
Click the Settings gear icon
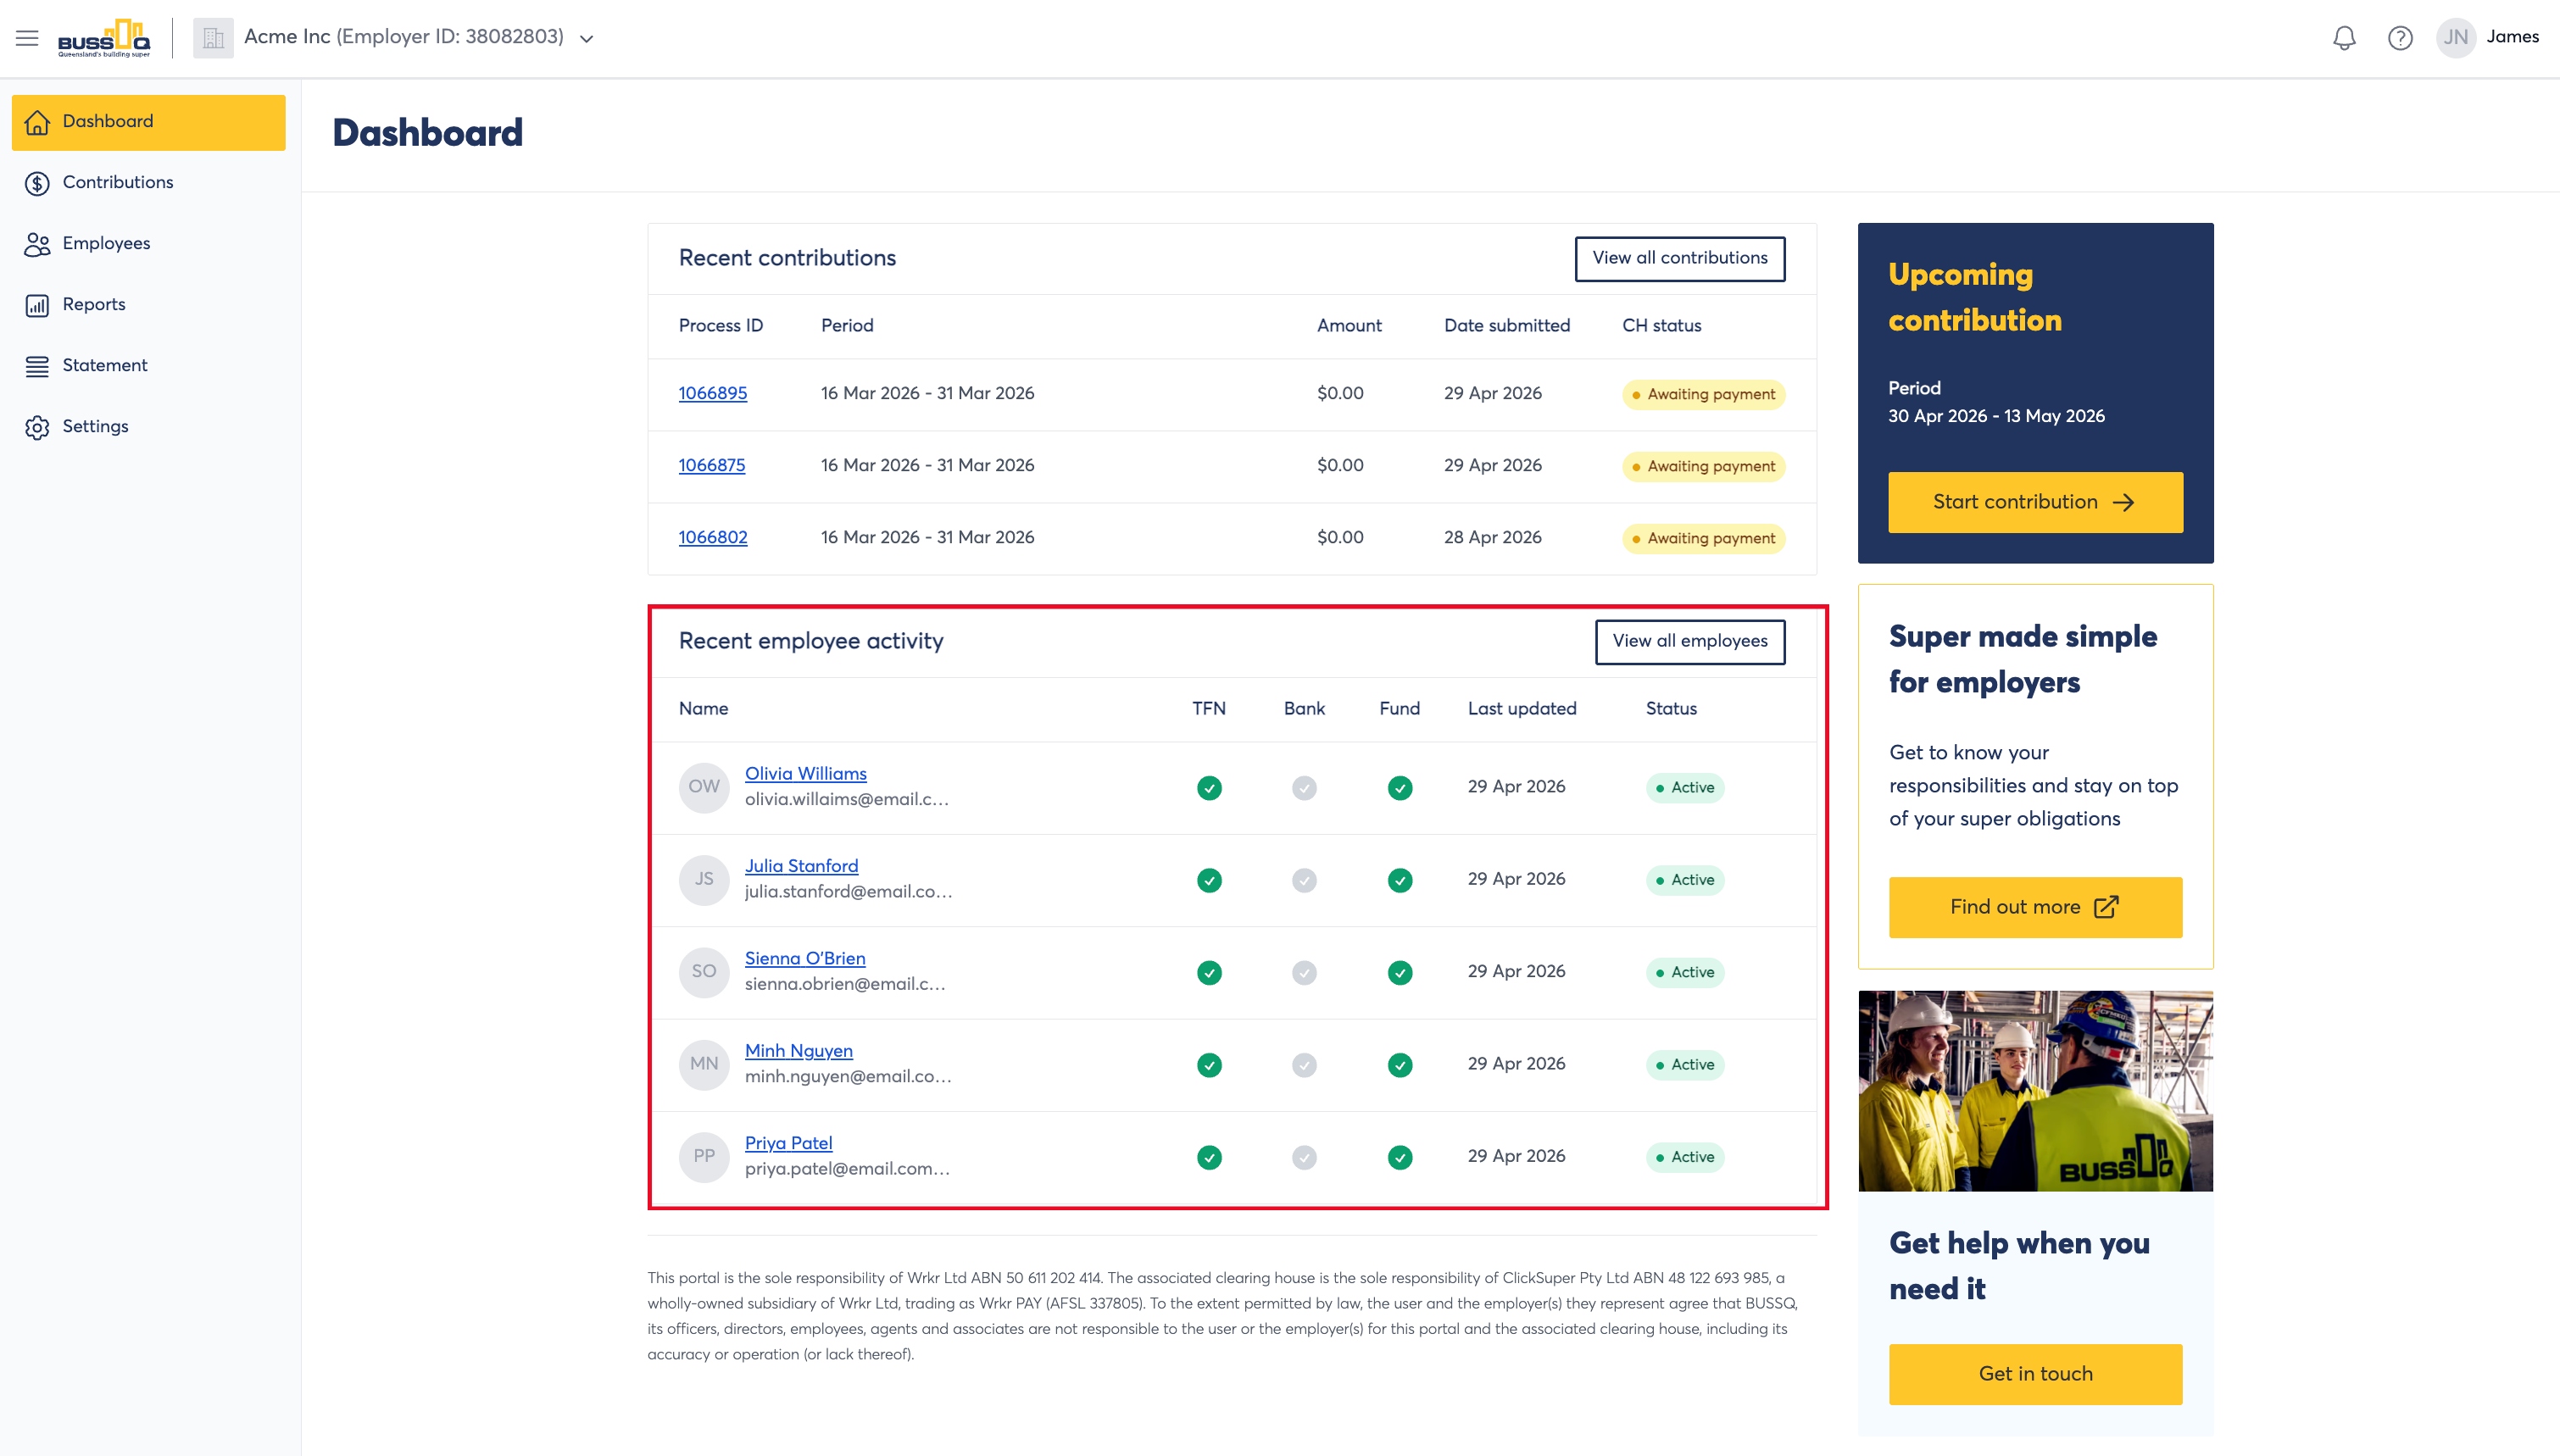point(37,427)
